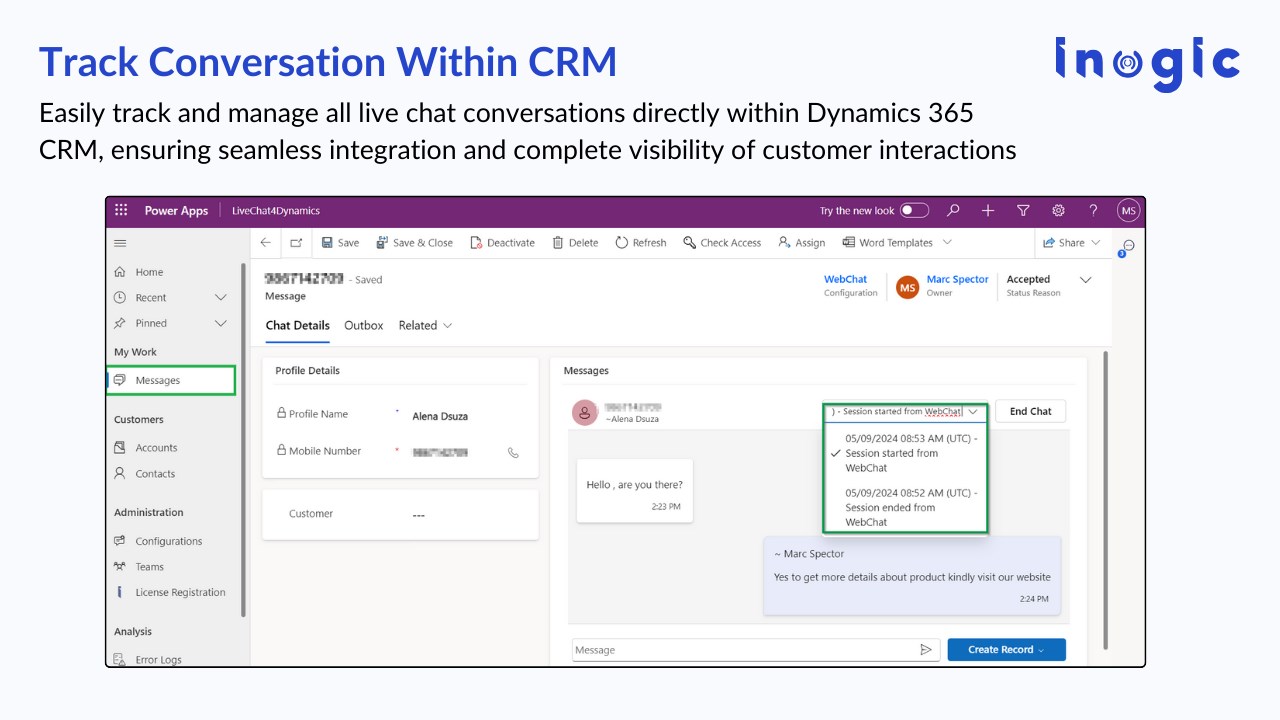The image size is (1280, 720).
Task: Call the mobile number phone icon
Action: point(513,452)
